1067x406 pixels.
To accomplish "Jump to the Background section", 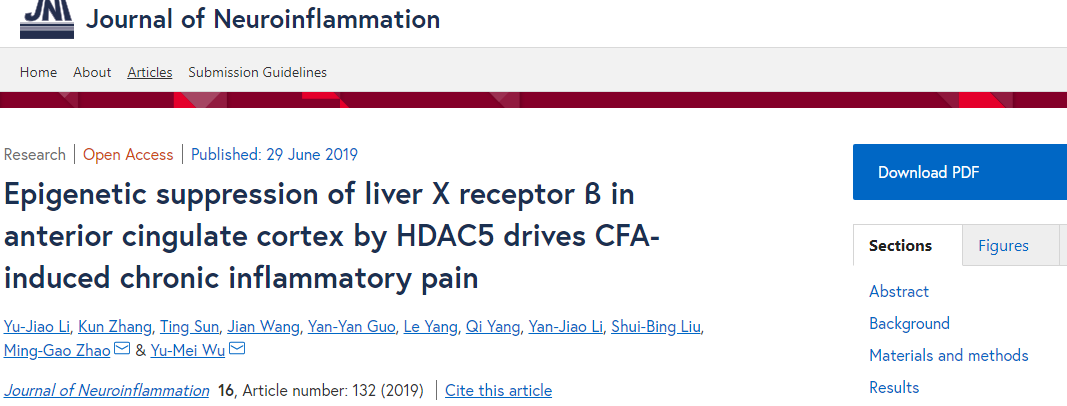I will point(909,323).
